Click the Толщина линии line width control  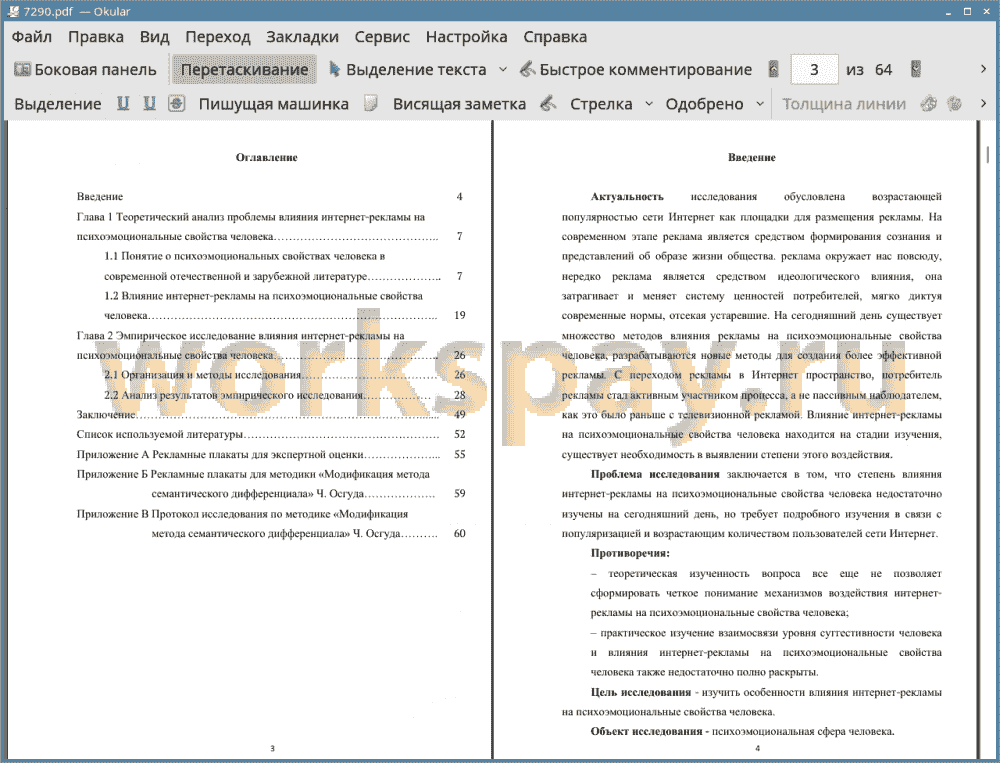(844, 104)
